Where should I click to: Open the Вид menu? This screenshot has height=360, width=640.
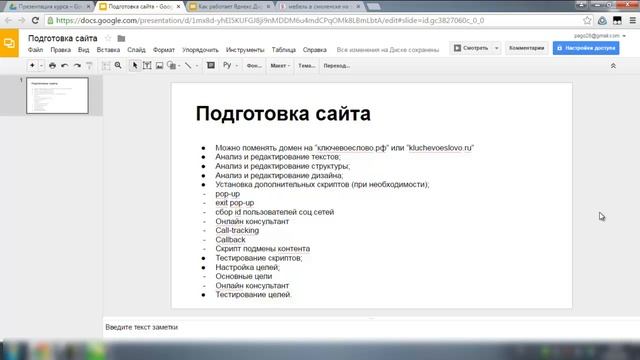tap(84, 50)
